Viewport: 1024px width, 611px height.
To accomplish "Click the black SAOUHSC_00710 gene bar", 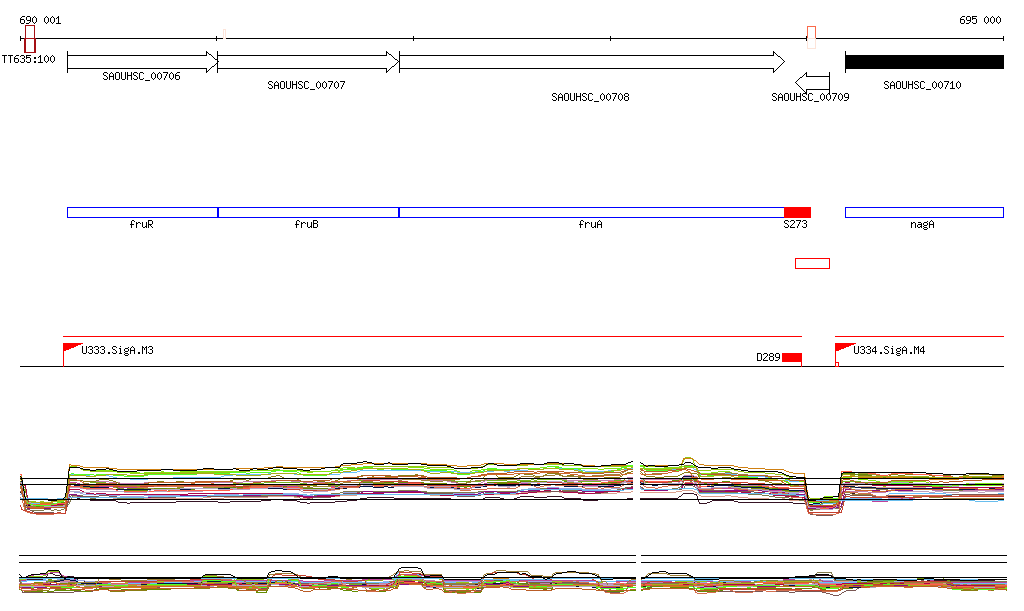I will coord(923,62).
